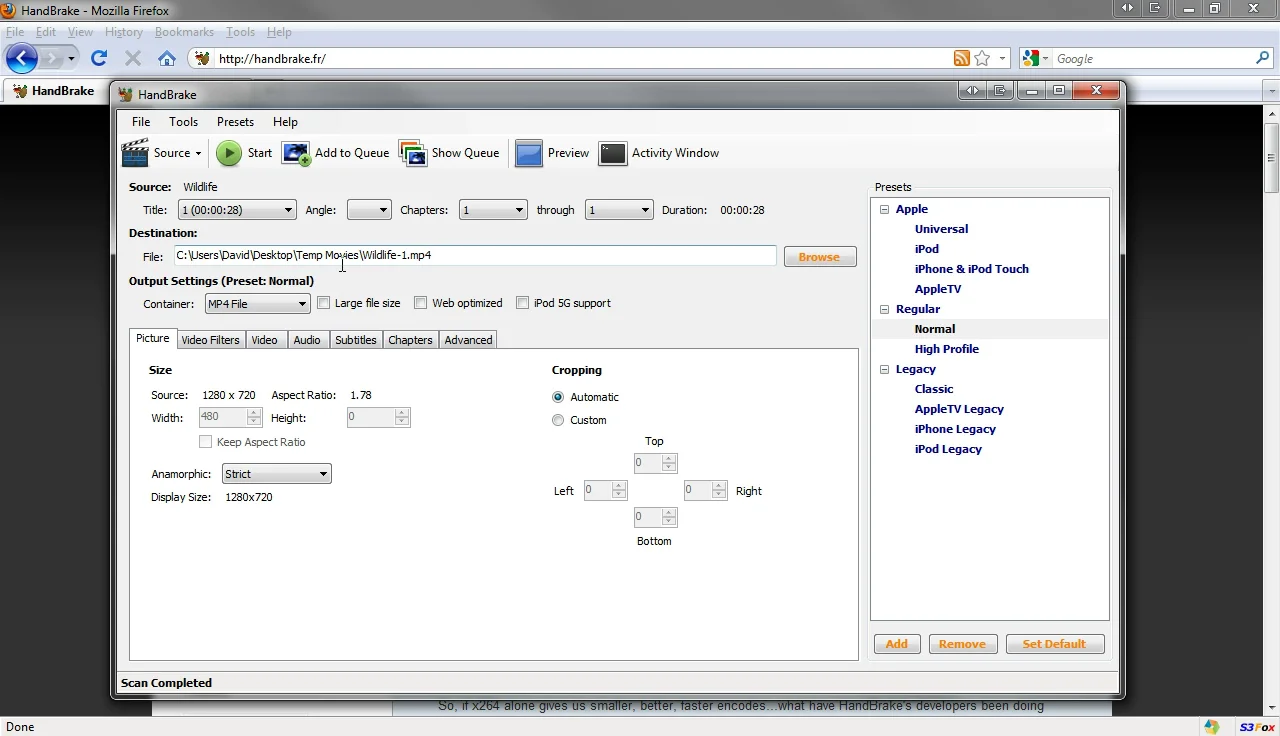Click the search magnifier icon
Image resolution: width=1280 pixels, height=736 pixels.
tap(1263, 58)
